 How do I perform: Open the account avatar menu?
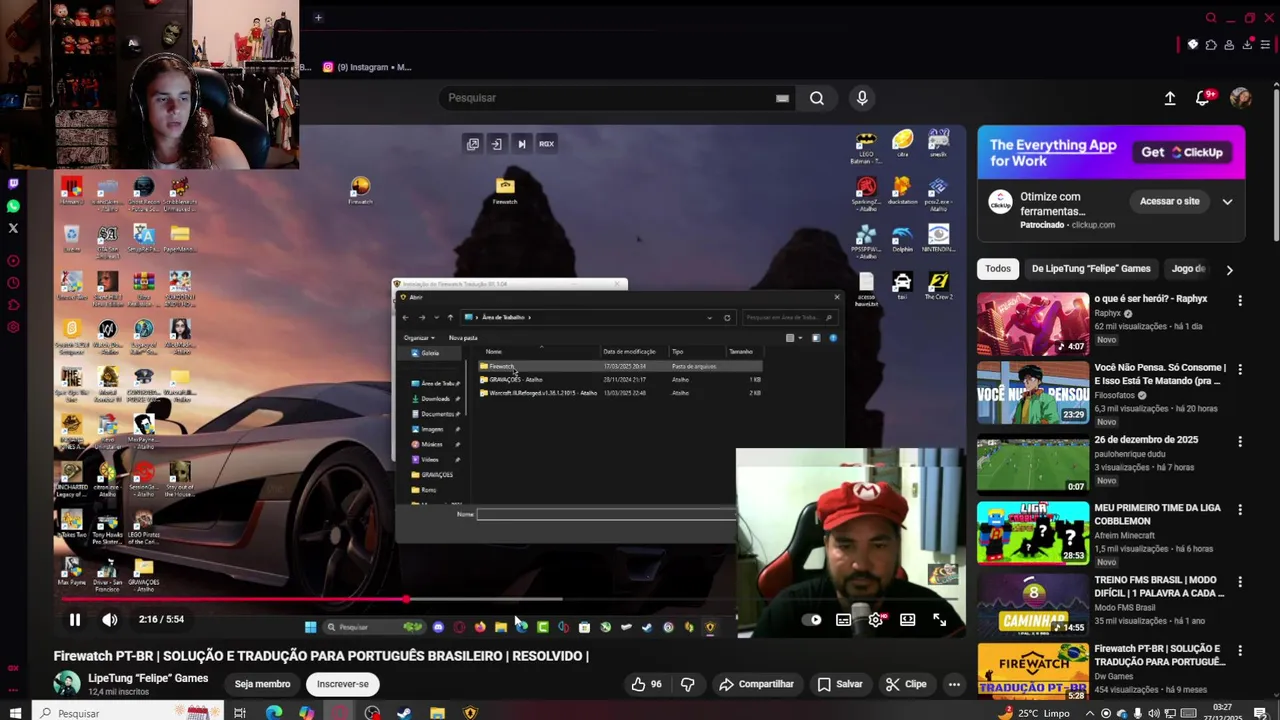(x=1241, y=98)
